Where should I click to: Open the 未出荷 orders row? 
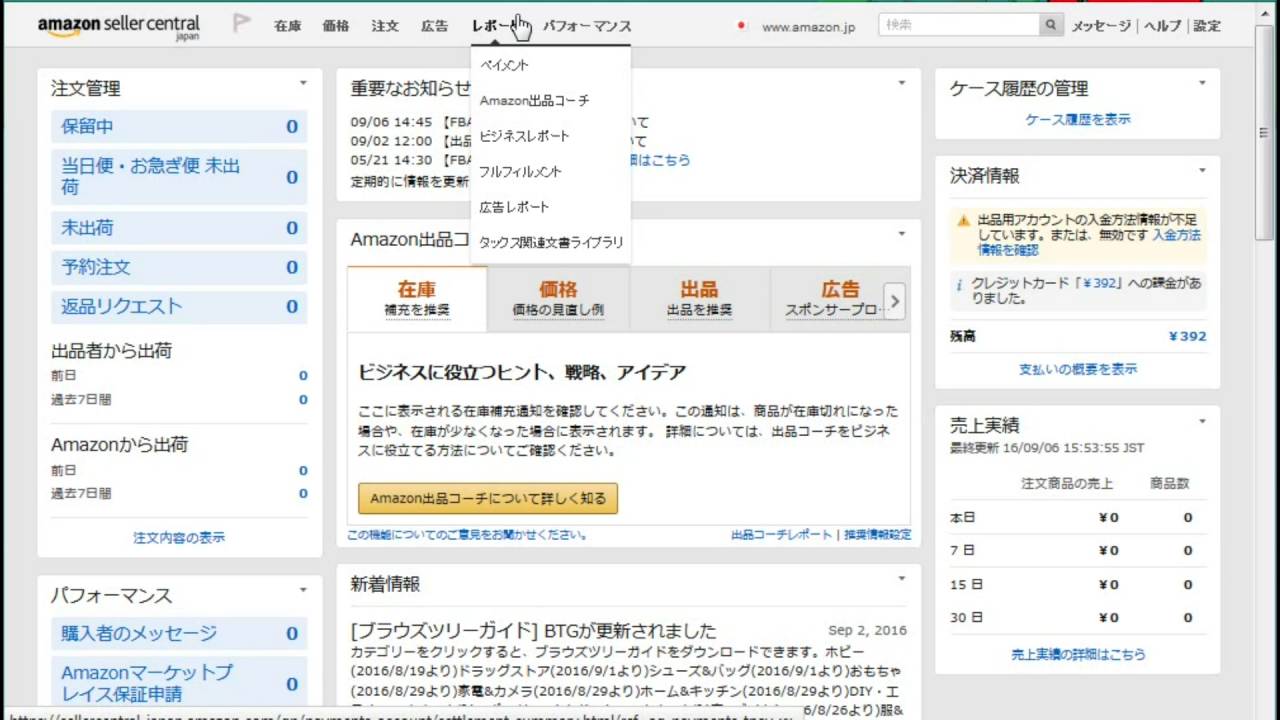click(x=179, y=228)
